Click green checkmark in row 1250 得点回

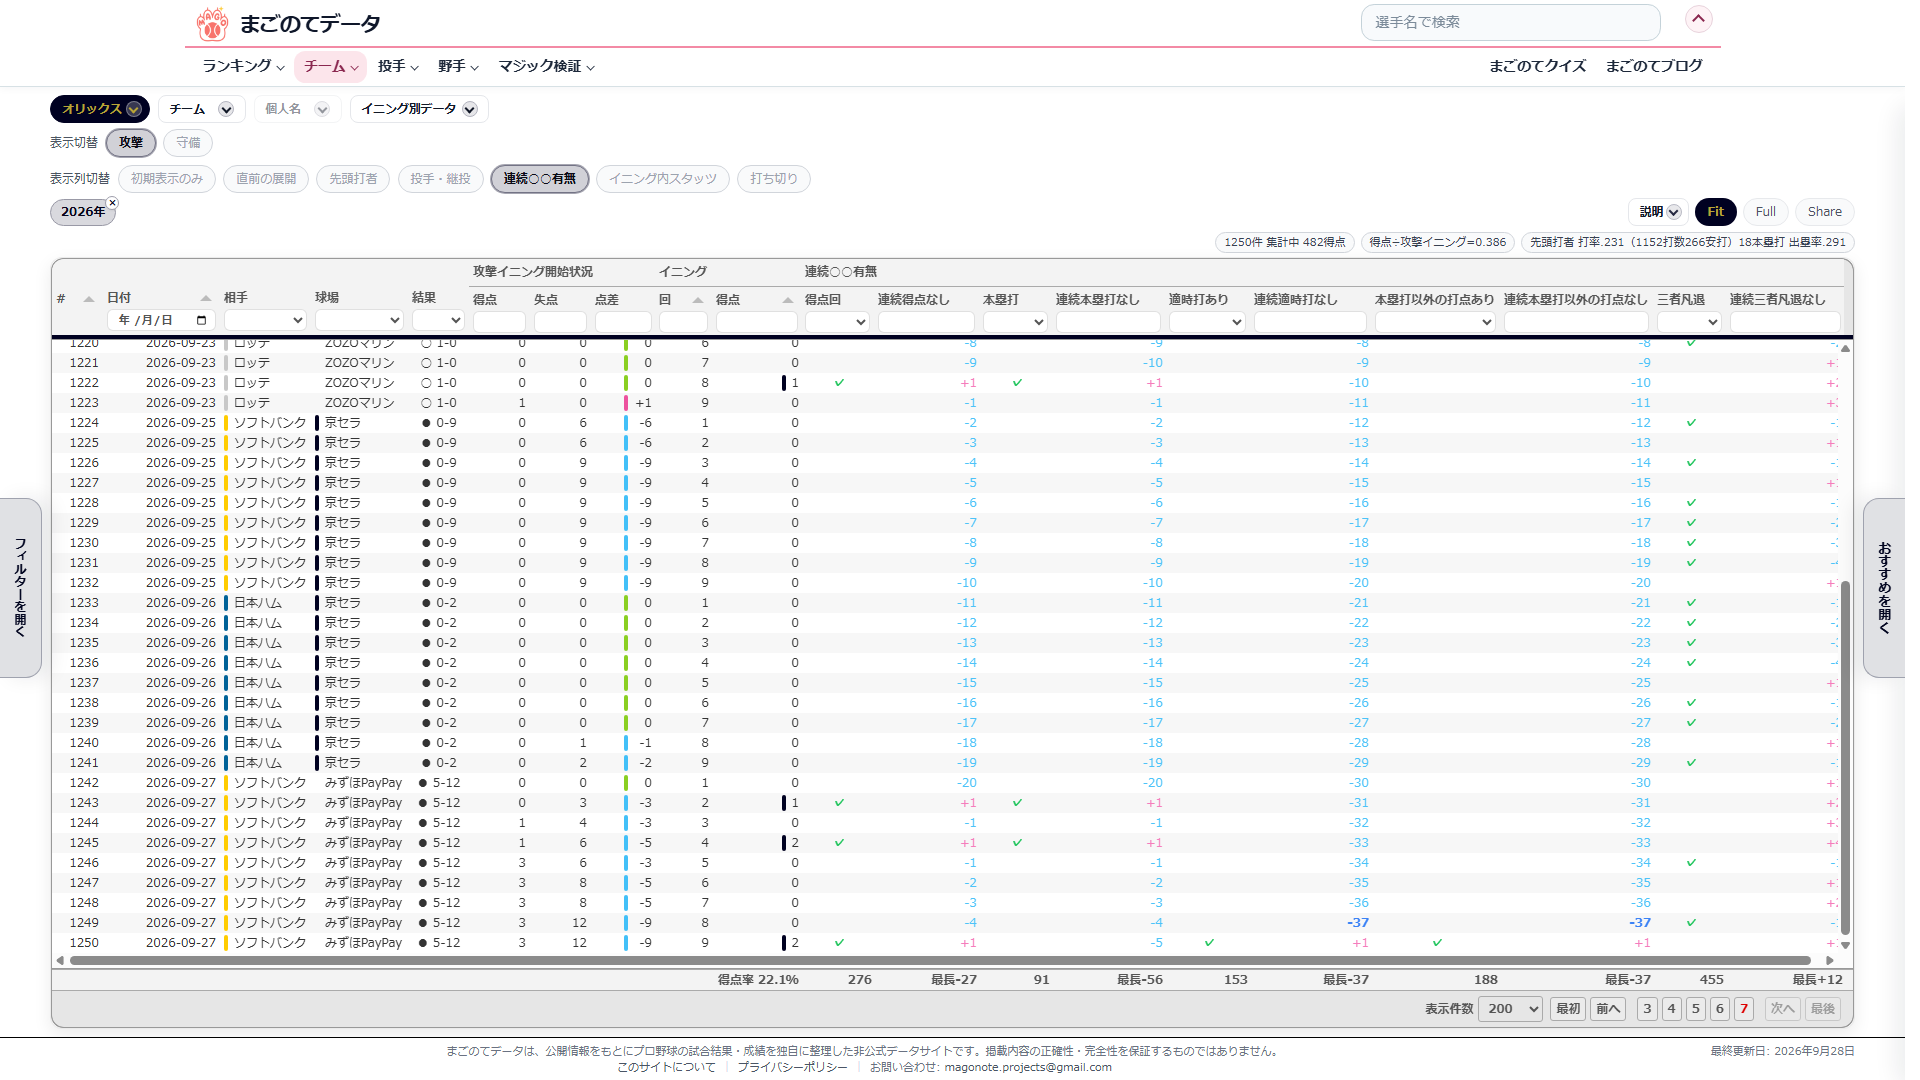839,943
